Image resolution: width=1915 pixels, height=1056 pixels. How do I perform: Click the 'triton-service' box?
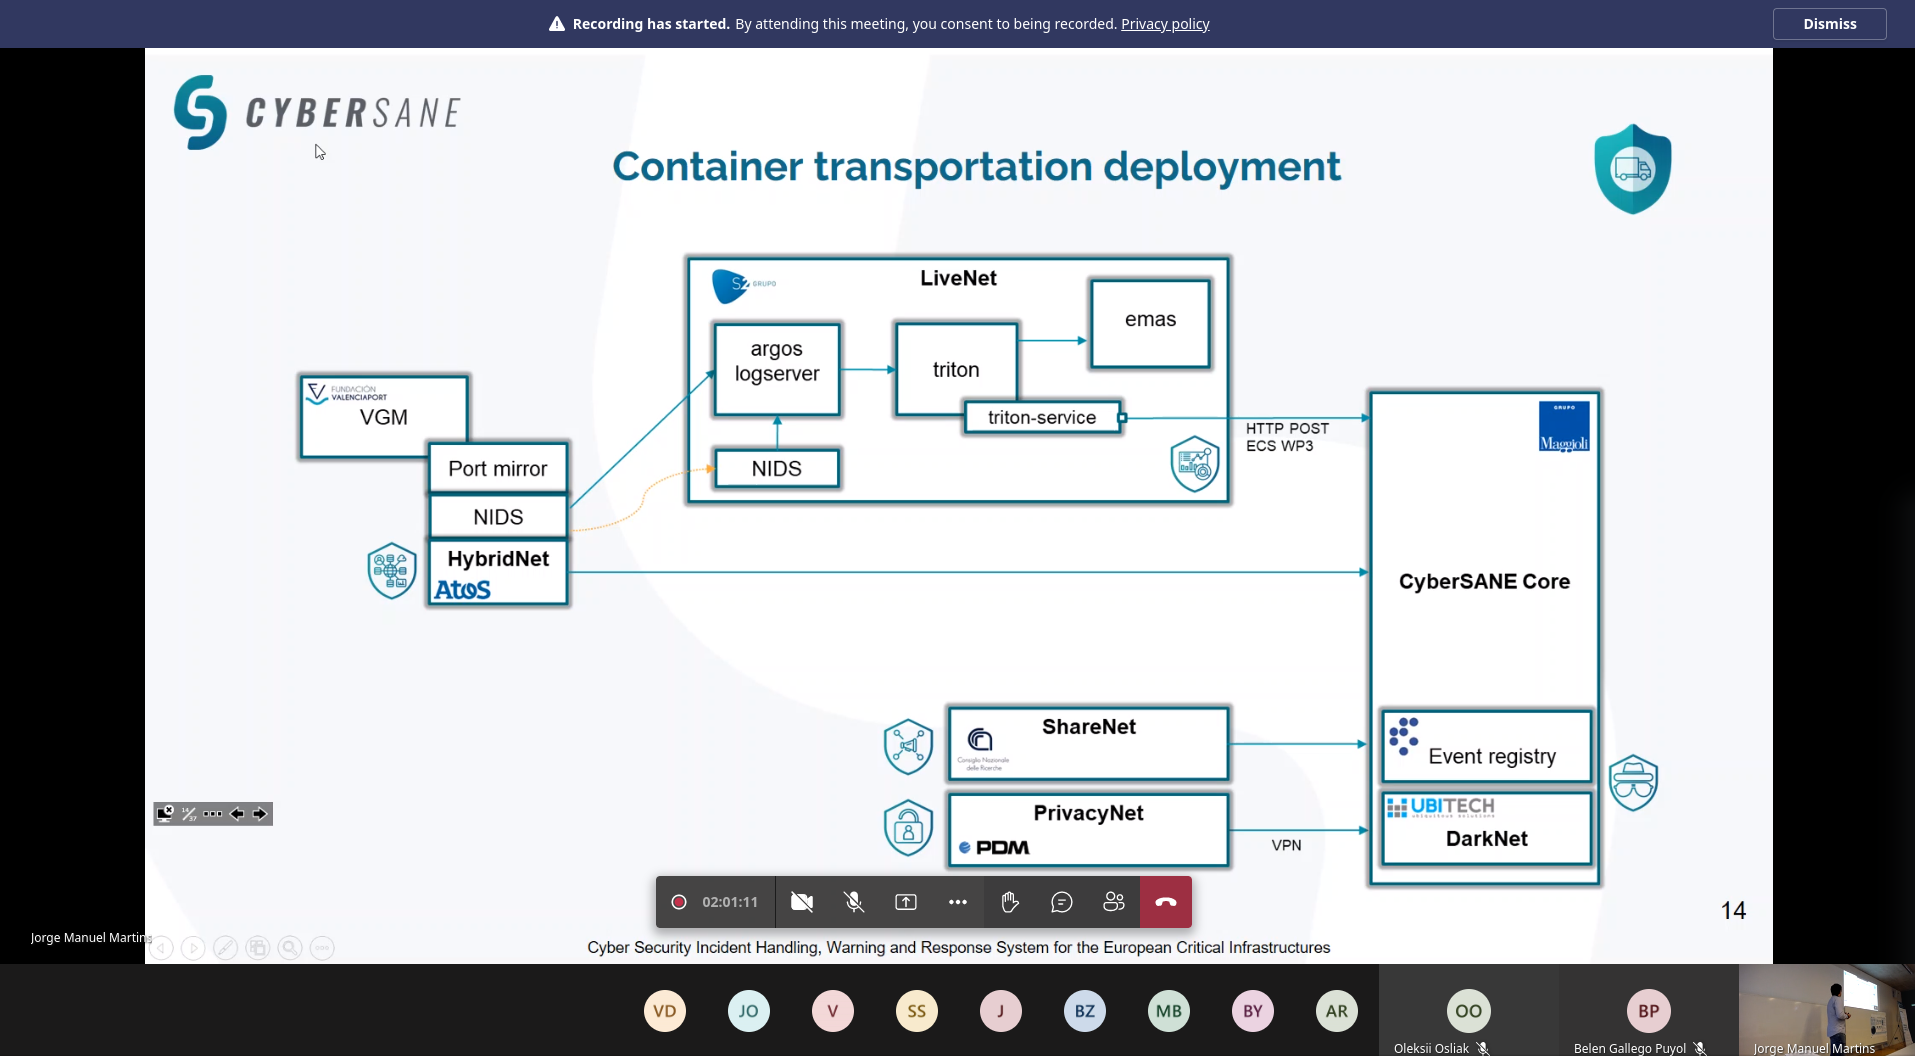click(1042, 417)
